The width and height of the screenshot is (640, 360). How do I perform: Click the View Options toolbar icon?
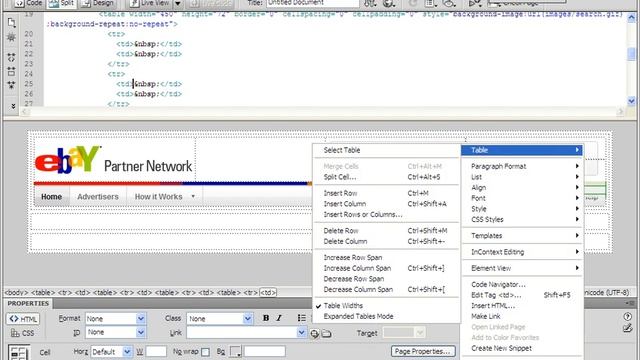coord(430,3)
